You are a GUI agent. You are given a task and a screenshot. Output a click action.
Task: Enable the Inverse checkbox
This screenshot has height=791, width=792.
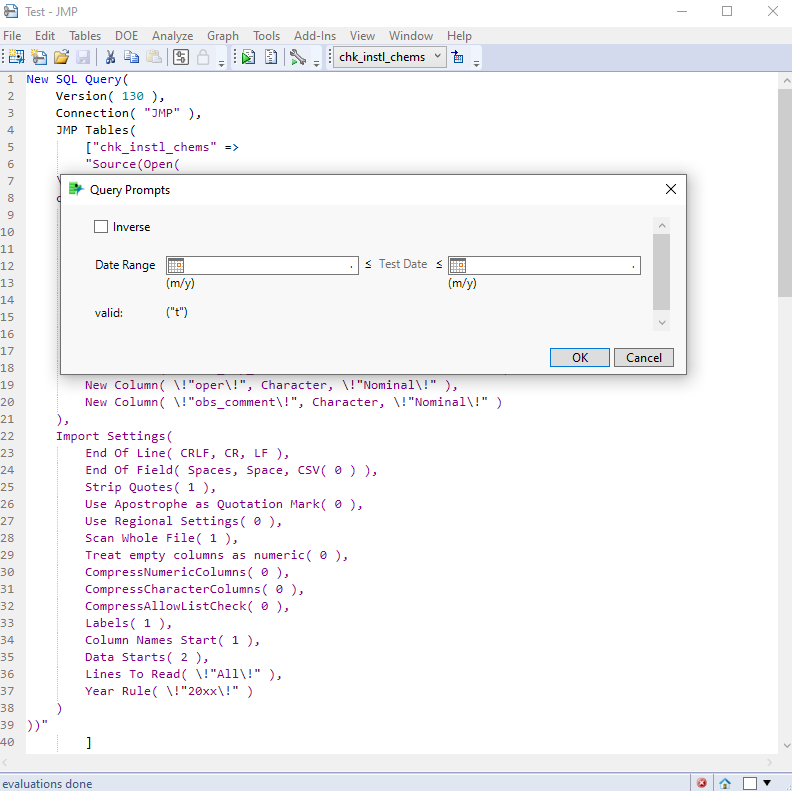pyautogui.click(x=101, y=227)
